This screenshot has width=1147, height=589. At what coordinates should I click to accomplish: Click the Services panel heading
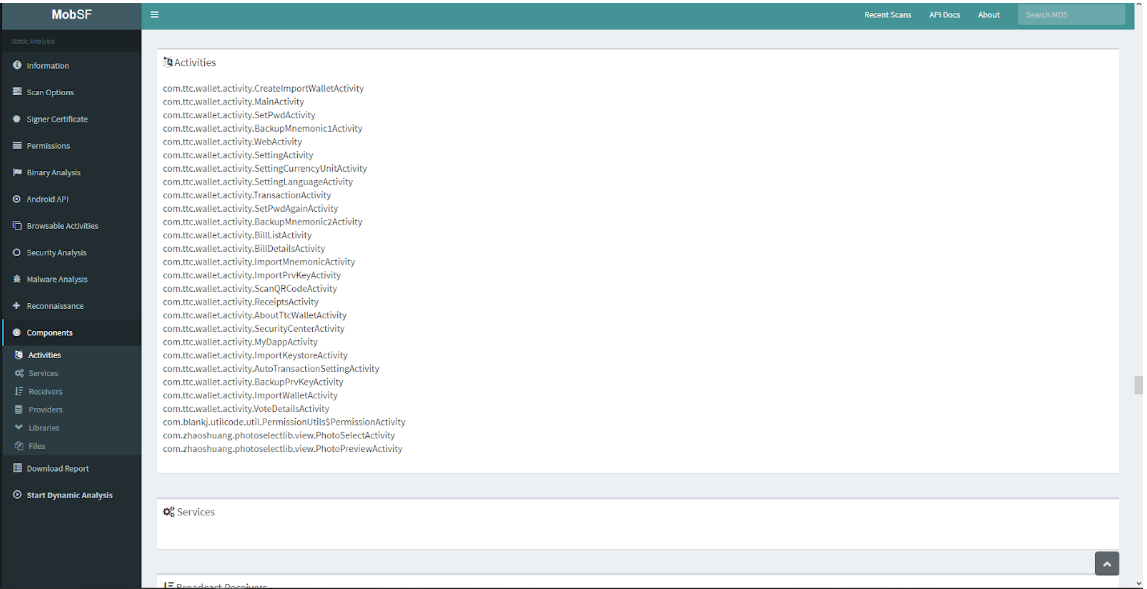click(189, 511)
